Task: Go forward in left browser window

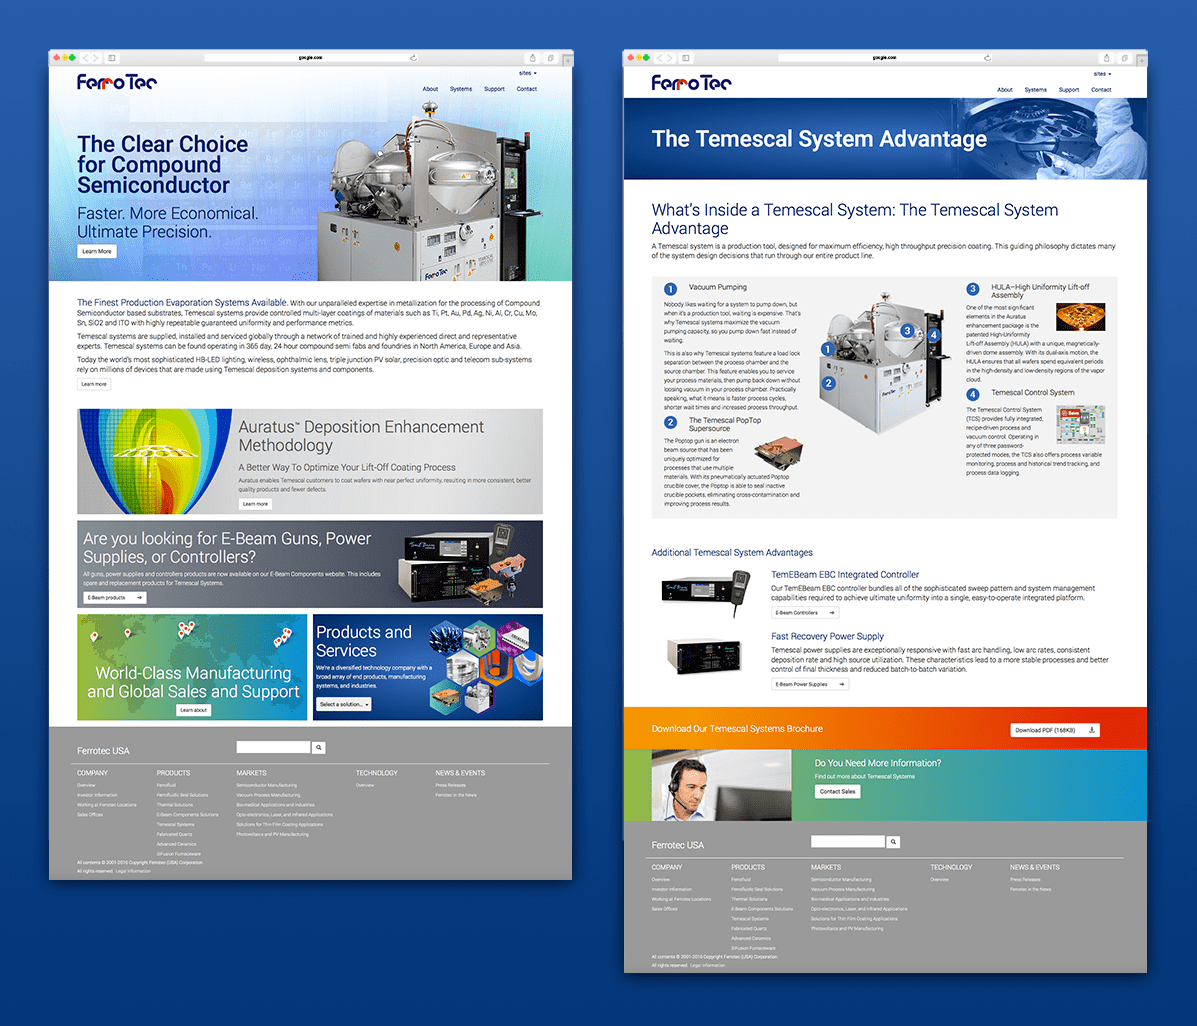Action: (95, 58)
